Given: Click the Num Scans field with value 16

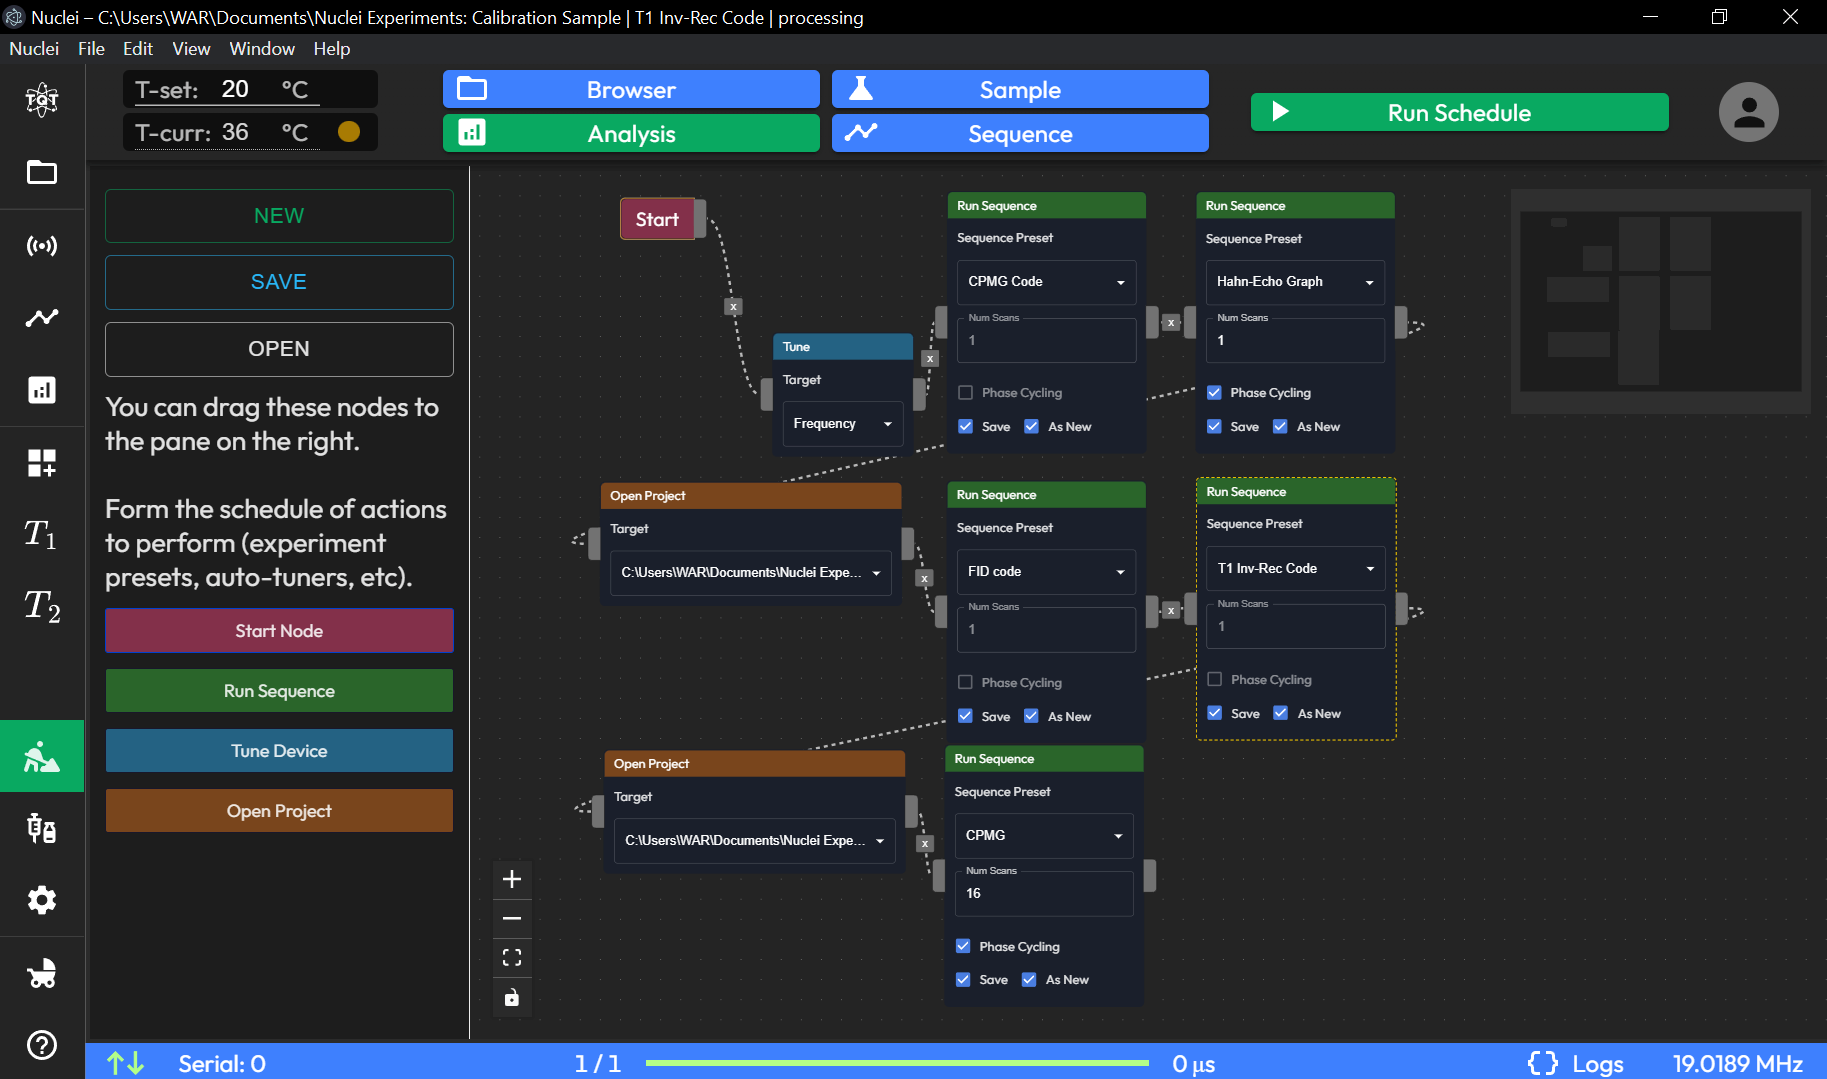Looking at the screenshot, I should pos(1043,893).
